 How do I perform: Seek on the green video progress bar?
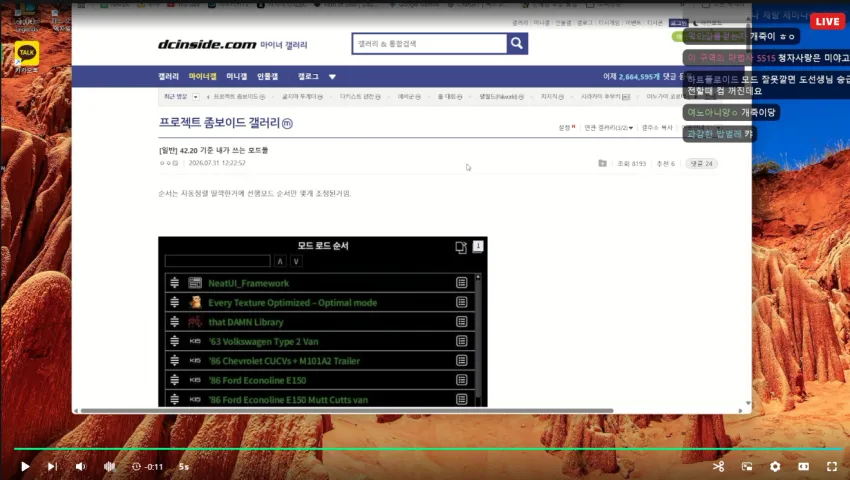point(427,449)
